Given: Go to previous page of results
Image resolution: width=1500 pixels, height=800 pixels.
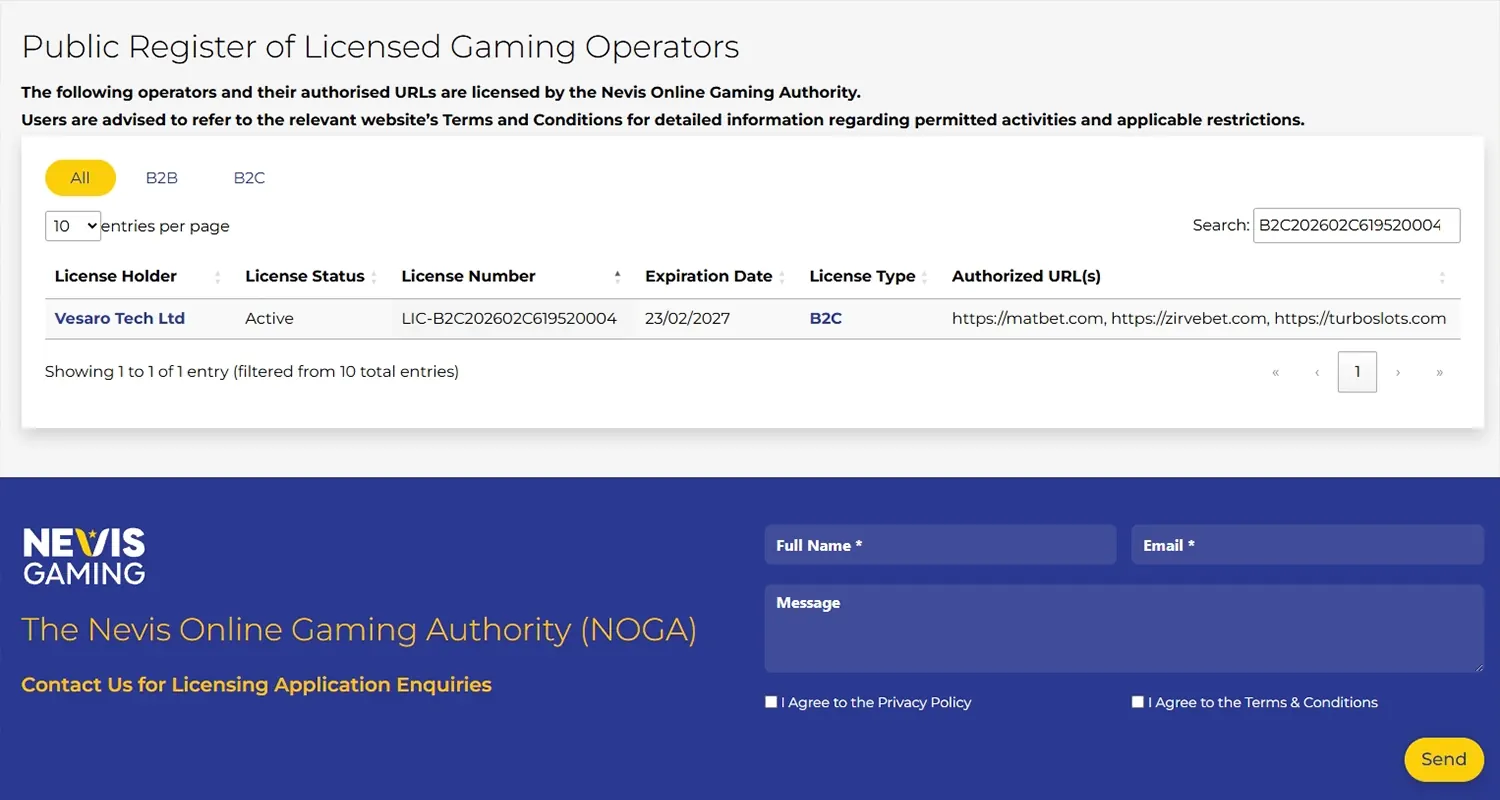Looking at the screenshot, I should pyautogui.click(x=1317, y=372).
